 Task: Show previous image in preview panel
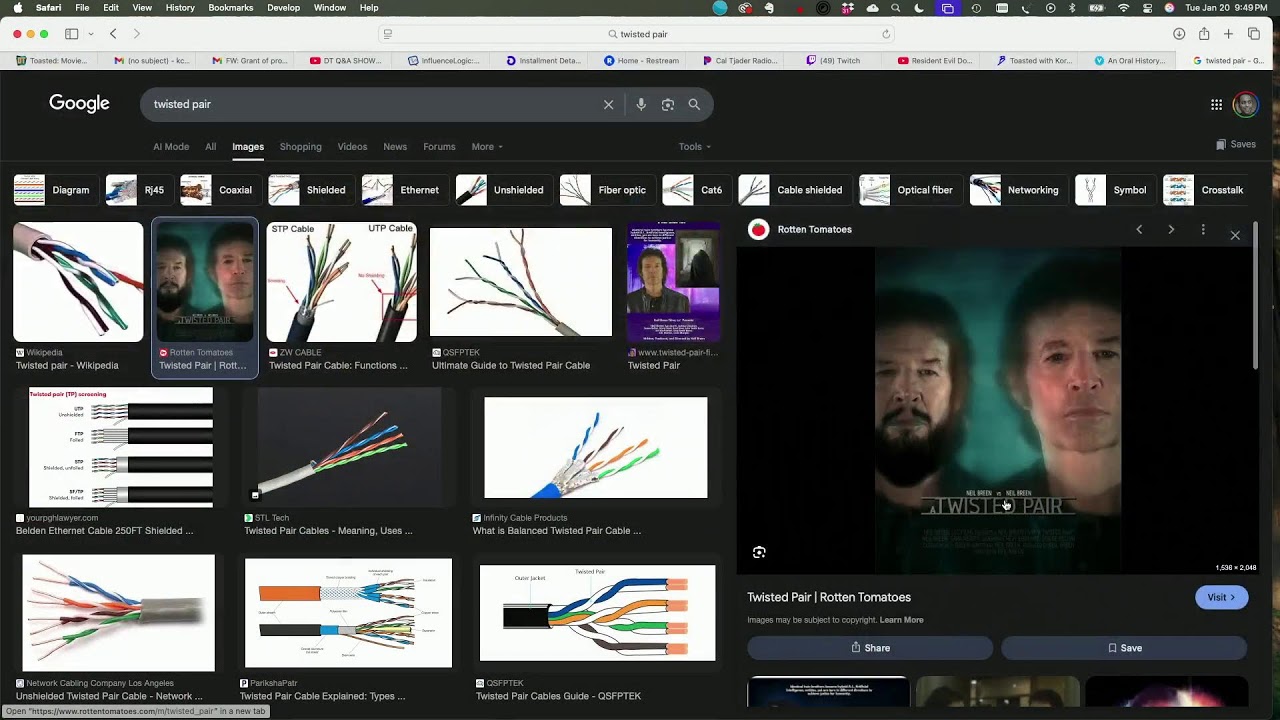[x=1139, y=229]
